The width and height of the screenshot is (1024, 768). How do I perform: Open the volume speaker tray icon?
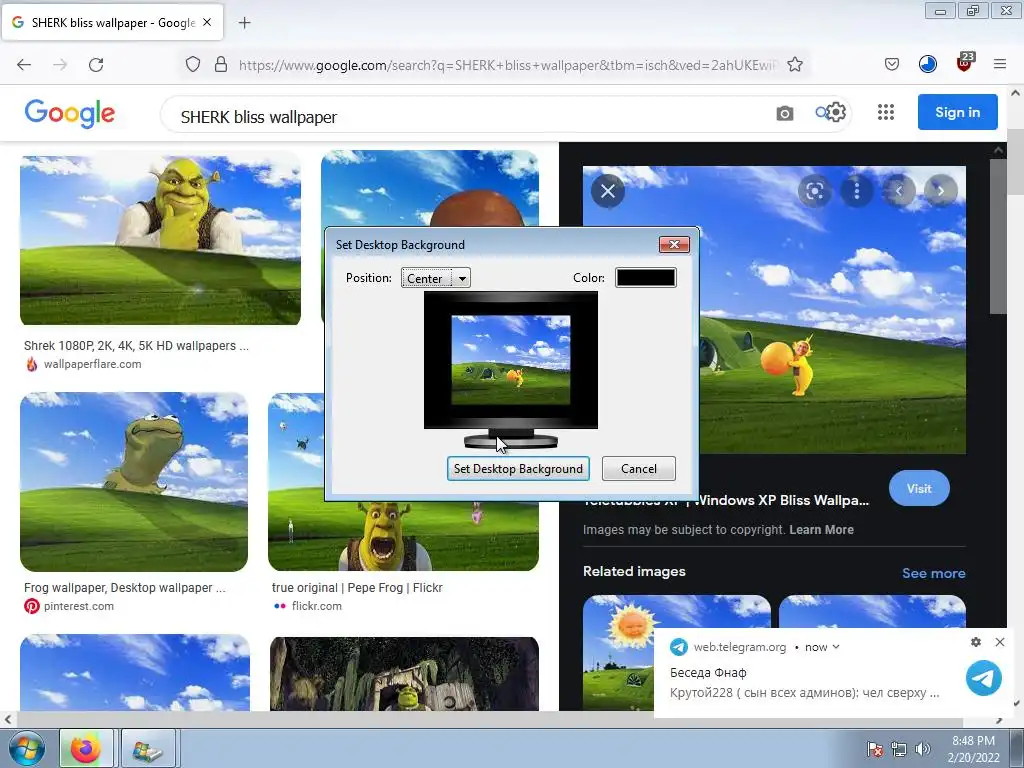pos(922,749)
